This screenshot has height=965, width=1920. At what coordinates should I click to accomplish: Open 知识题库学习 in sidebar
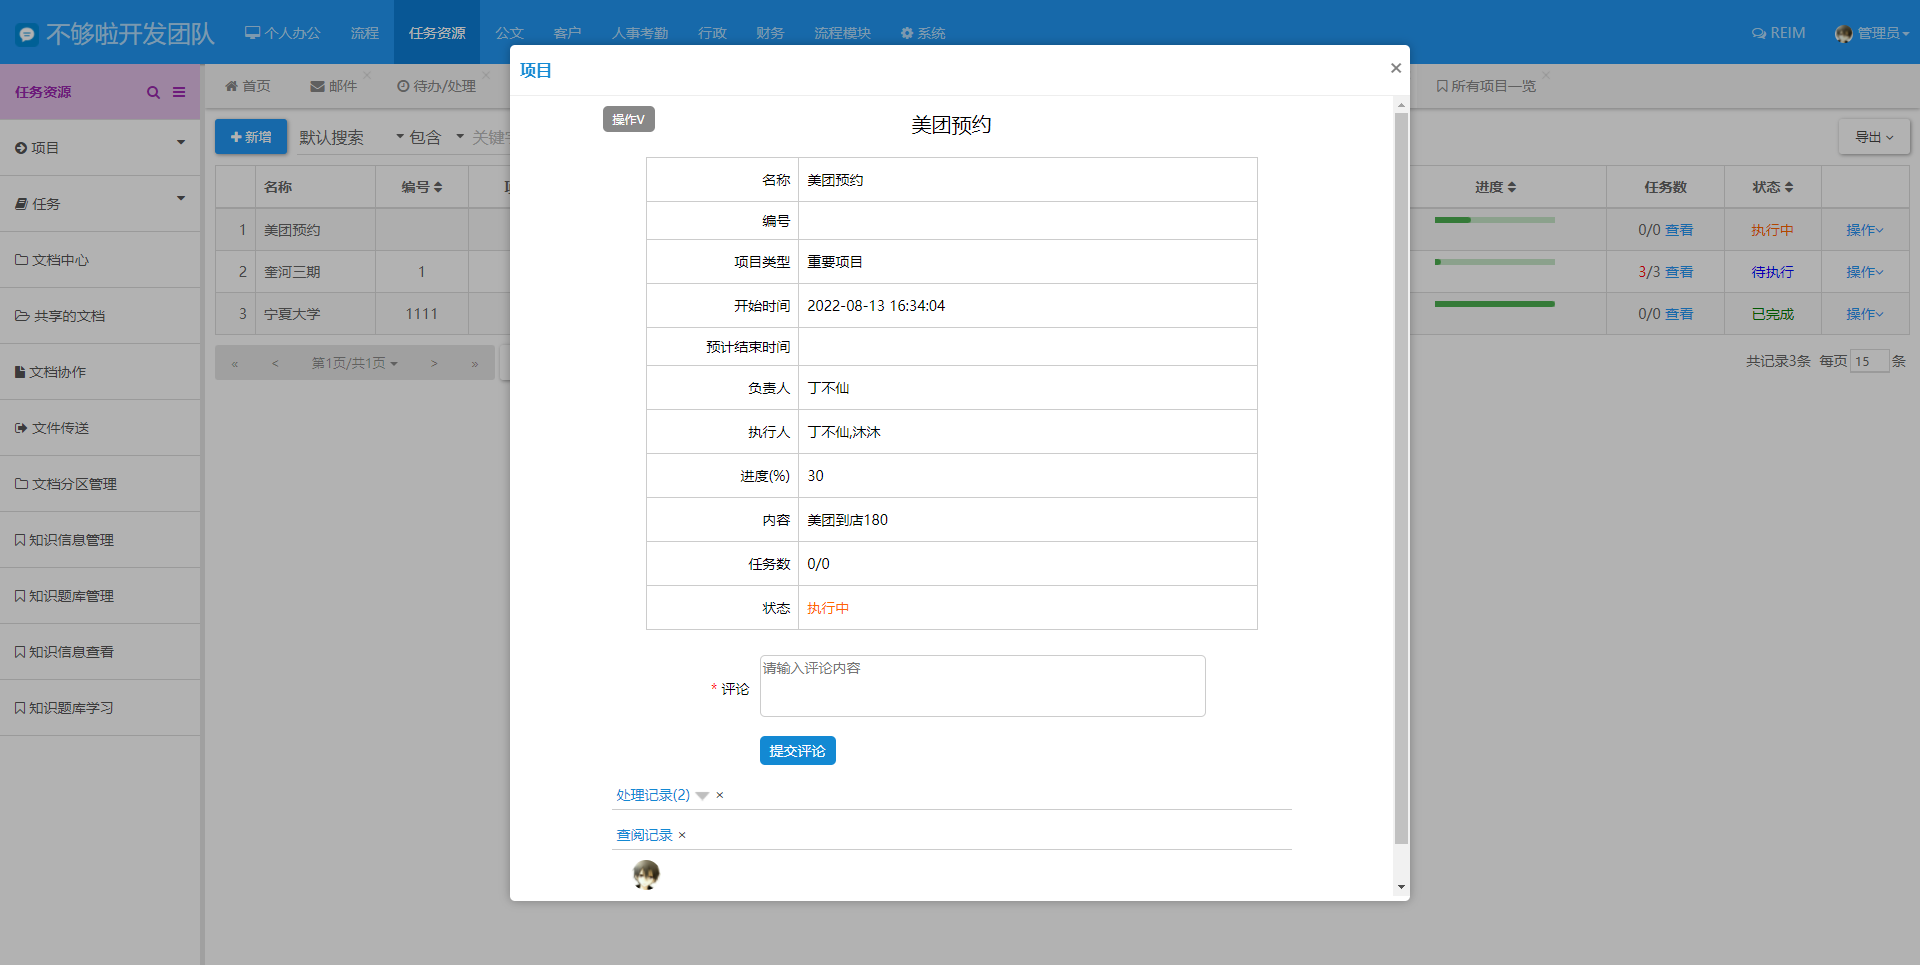click(100, 708)
